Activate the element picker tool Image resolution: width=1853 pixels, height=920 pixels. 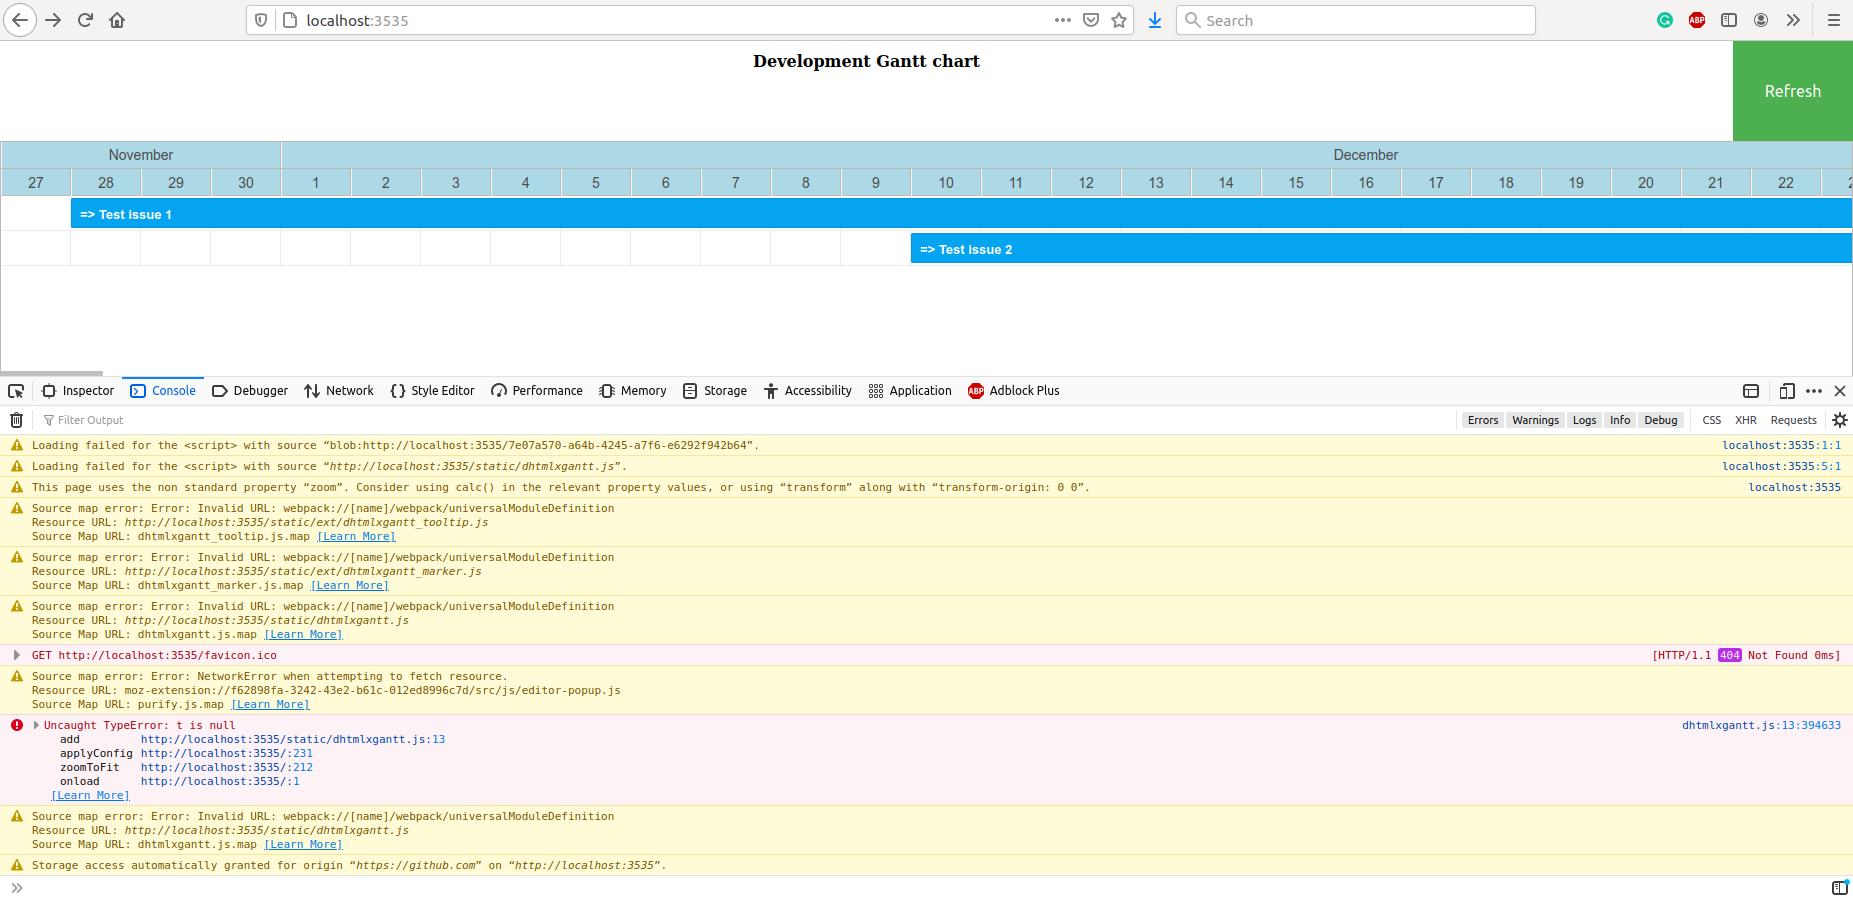coord(16,391)
